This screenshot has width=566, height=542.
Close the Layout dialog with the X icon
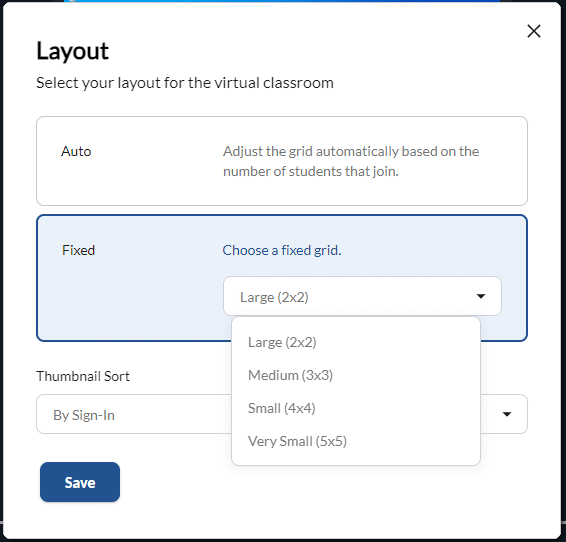click(534, 31)
